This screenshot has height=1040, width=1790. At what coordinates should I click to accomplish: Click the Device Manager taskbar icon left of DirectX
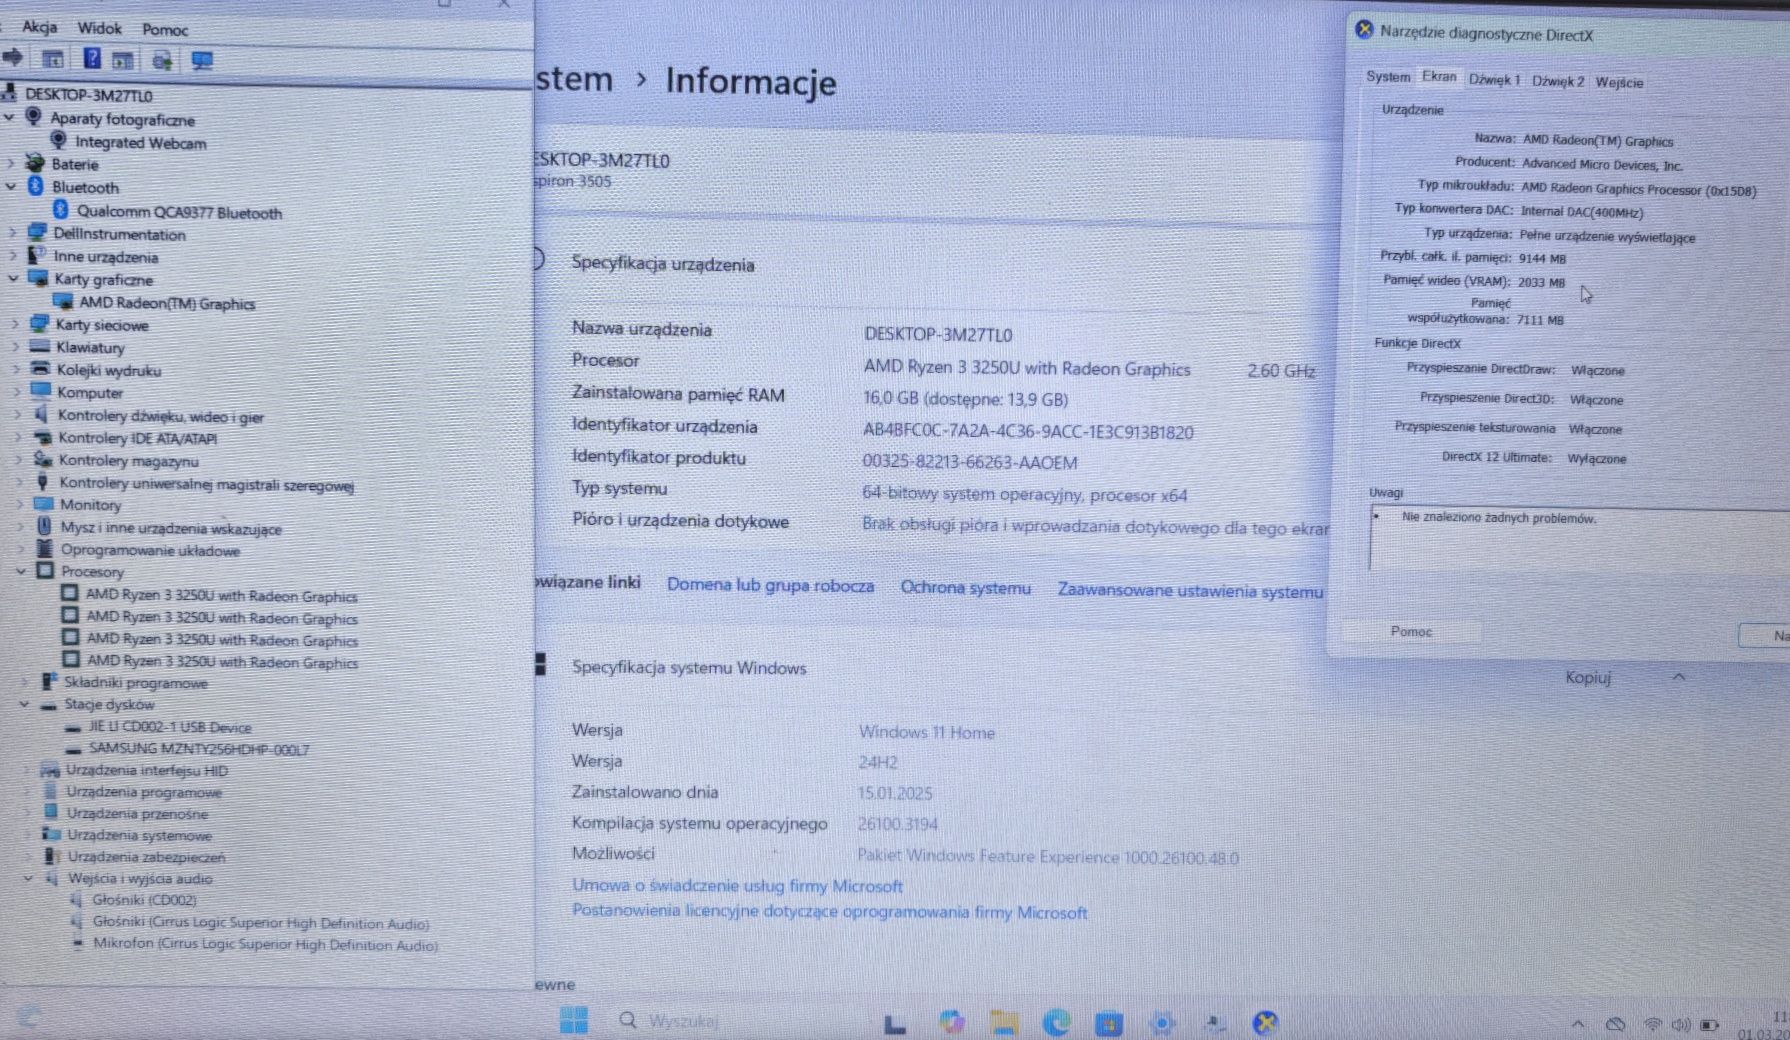[x=1214, y=1022]
